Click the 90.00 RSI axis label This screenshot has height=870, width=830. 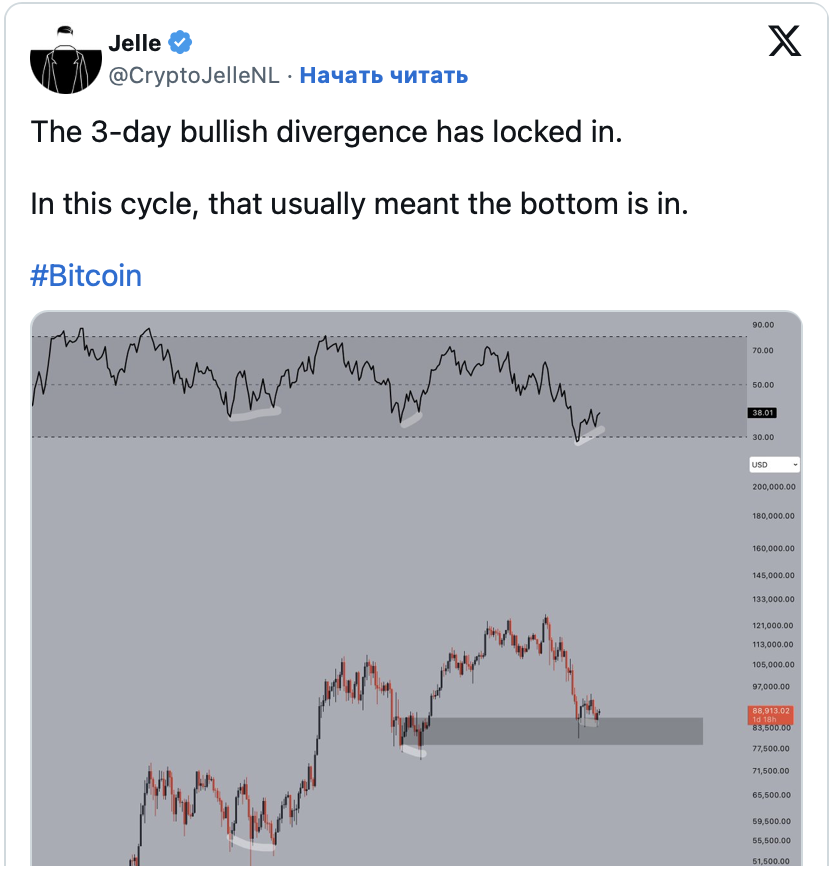click(763, 325)
